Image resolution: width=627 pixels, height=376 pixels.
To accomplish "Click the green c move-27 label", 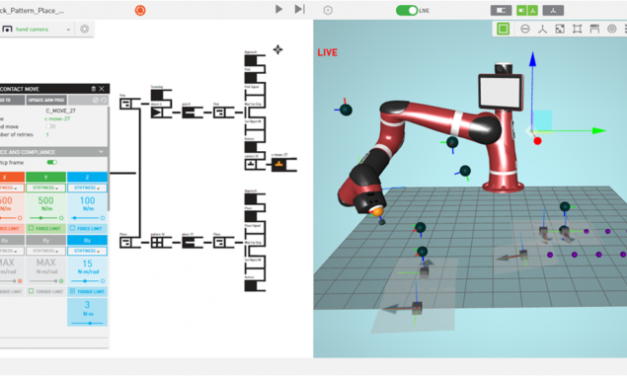I will [x=57, y=119].
